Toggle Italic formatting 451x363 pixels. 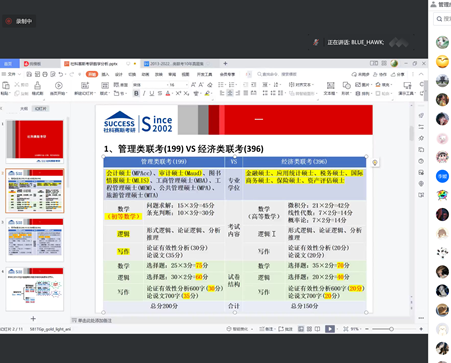pyautogui.click(x=144, y=94)
